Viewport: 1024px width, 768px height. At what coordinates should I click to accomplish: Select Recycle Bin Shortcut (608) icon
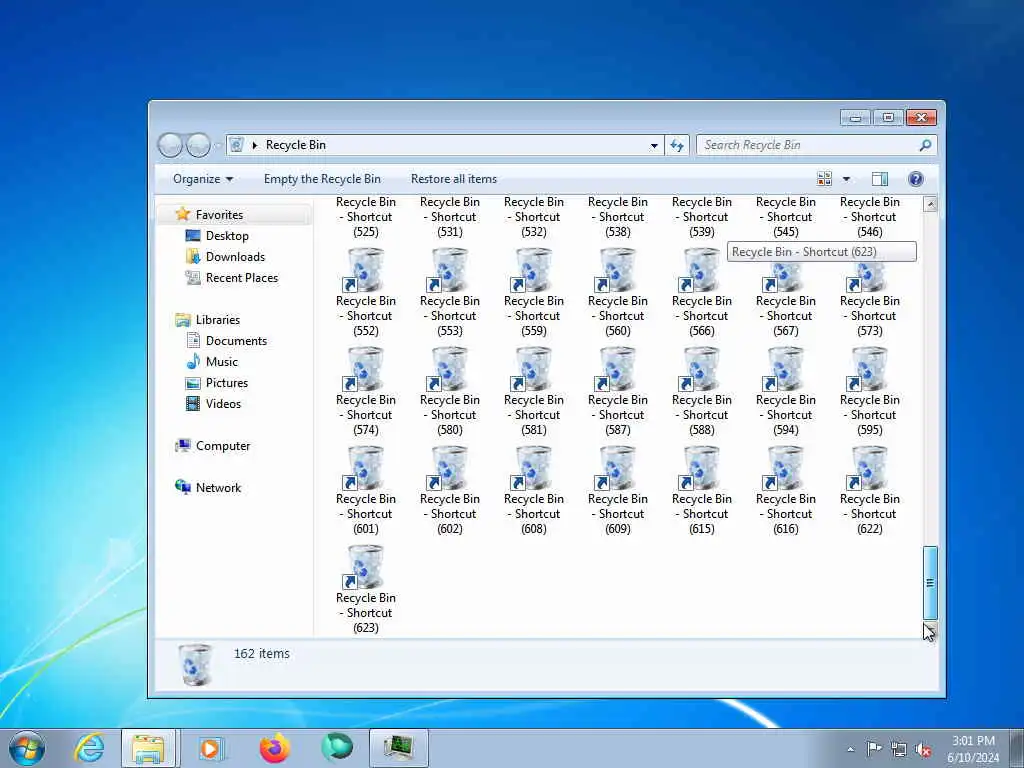pyautogui.click(x=533, y=468)
